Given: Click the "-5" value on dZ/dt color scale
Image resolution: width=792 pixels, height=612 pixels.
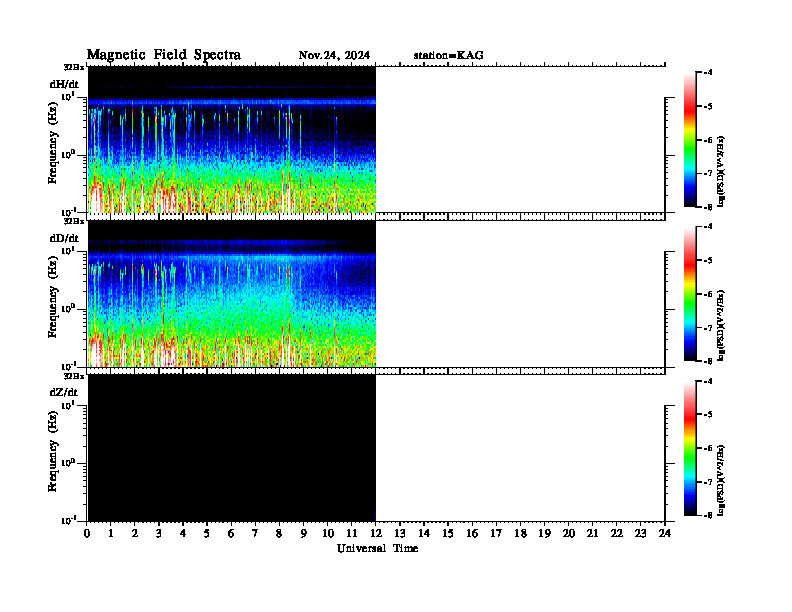Looking at the screenshot, I should [x=708, y=415].
